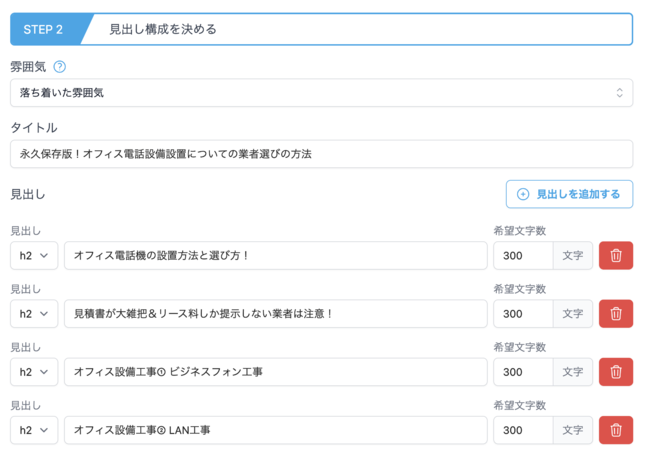650x455 pixels.
Task: Click the help icon next to 雰囲気
Action: (x=60, y=67)
